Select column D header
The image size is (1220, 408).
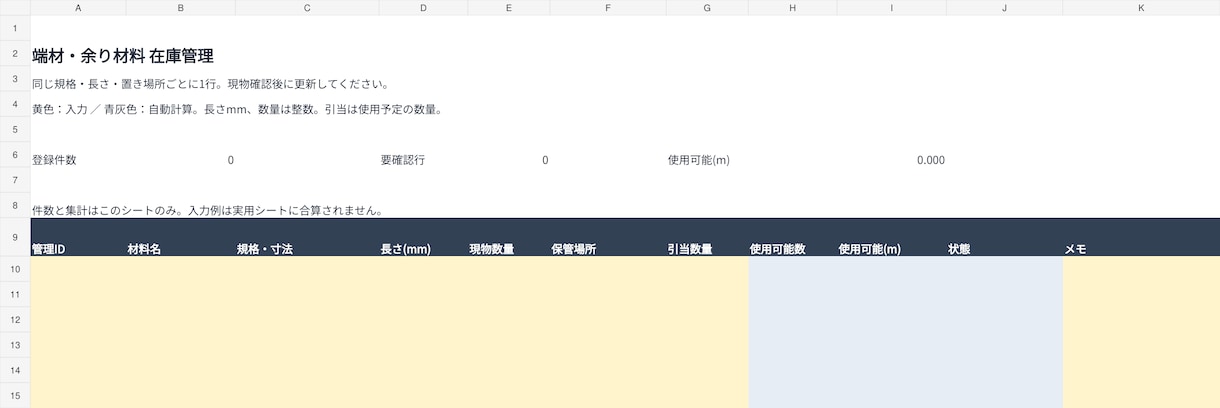[423, 7]
